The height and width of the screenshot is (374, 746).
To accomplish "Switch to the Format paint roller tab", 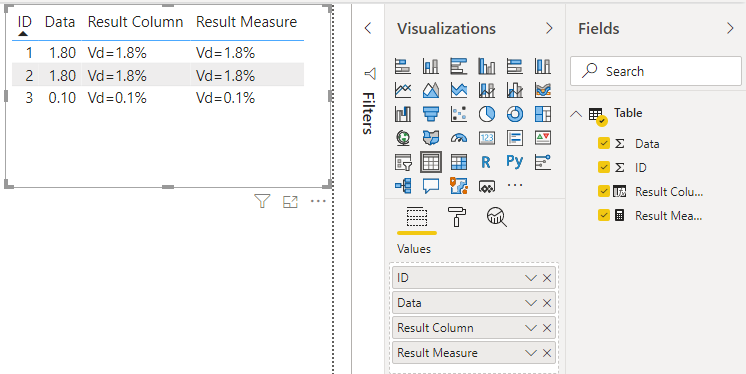I will 456,217.
